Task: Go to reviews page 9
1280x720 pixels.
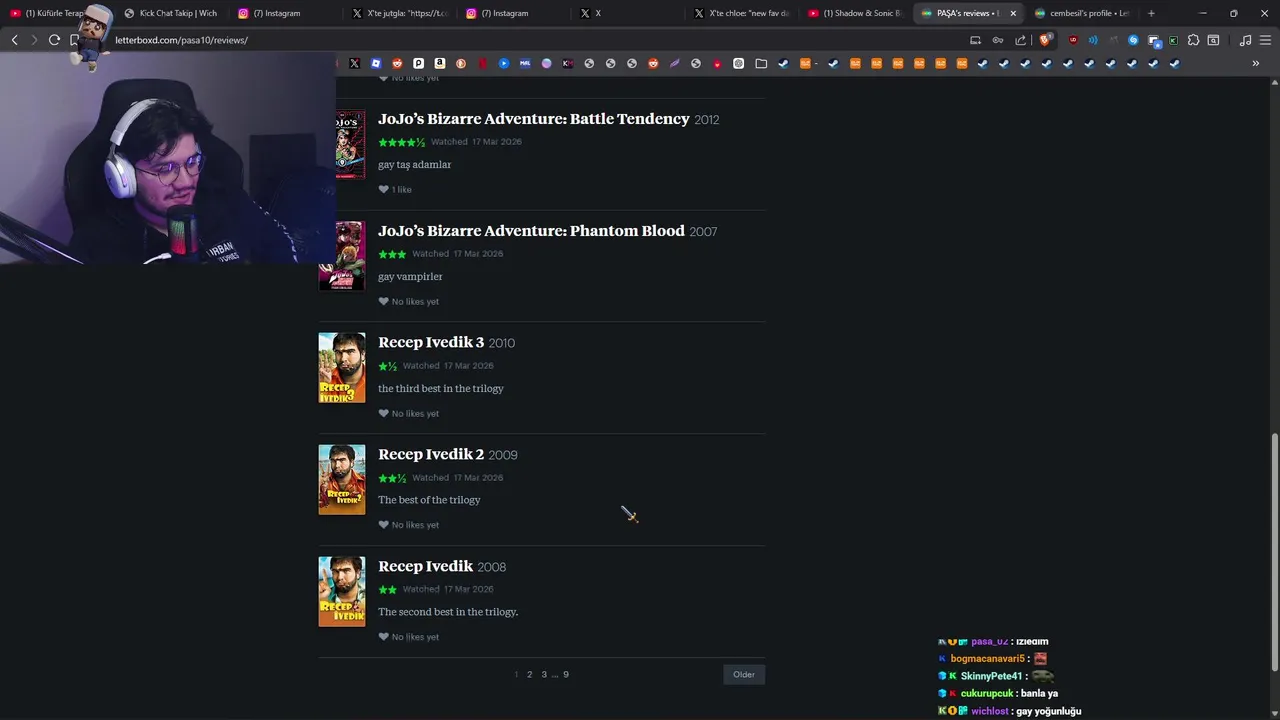Action: pyautogui.click(x=565, y=674)
